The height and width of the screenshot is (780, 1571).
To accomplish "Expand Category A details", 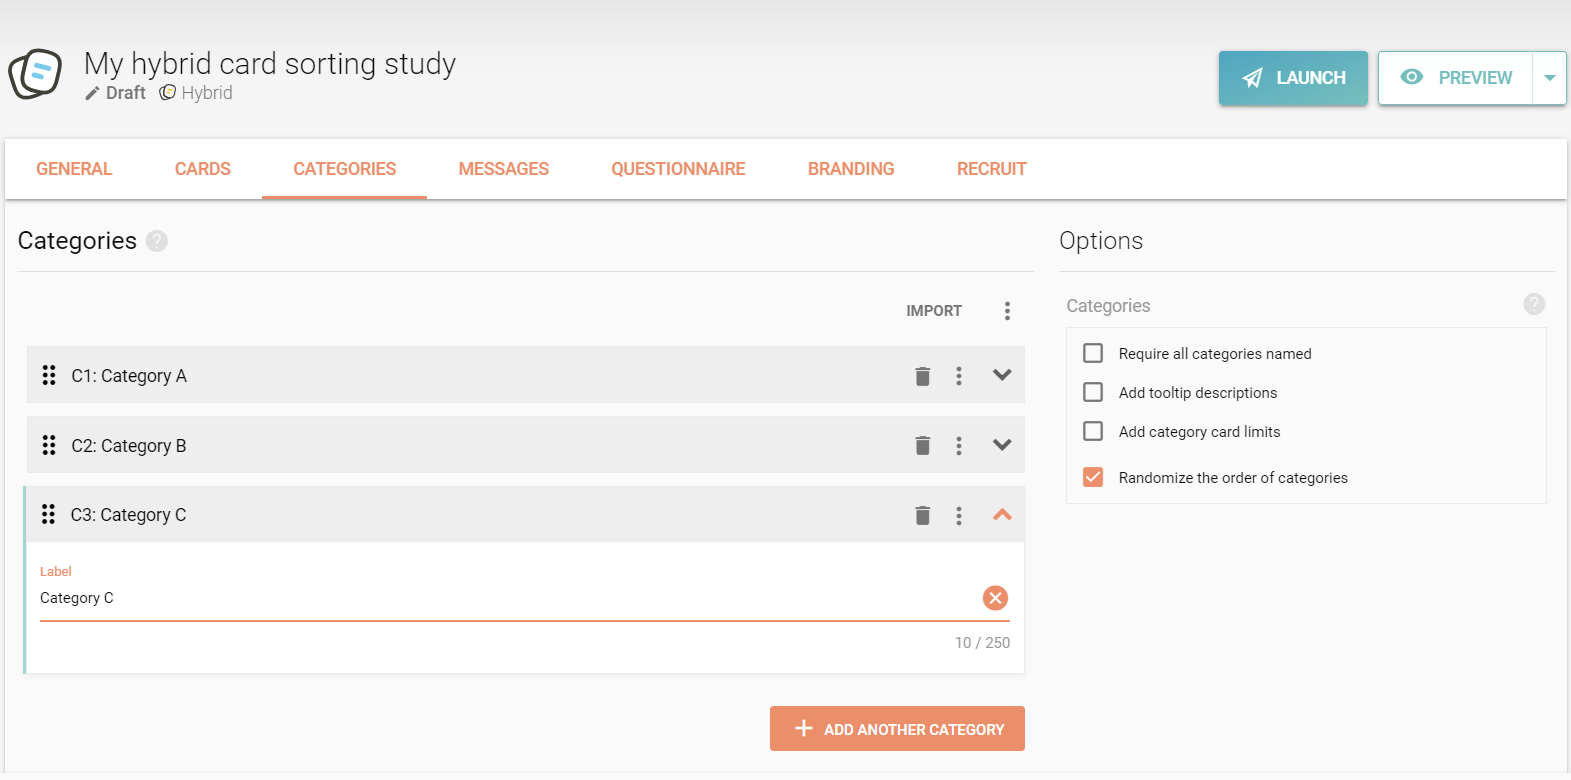I will coord(1002,375).
